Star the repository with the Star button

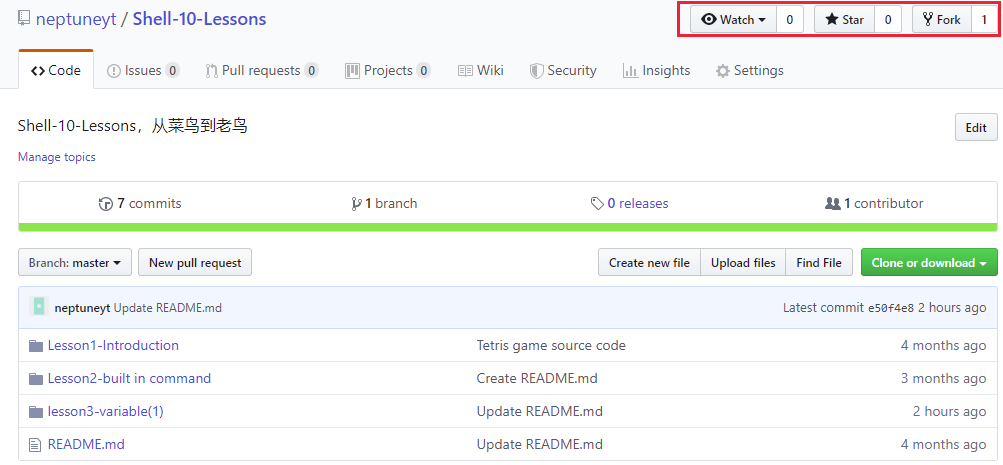[844, 20]
